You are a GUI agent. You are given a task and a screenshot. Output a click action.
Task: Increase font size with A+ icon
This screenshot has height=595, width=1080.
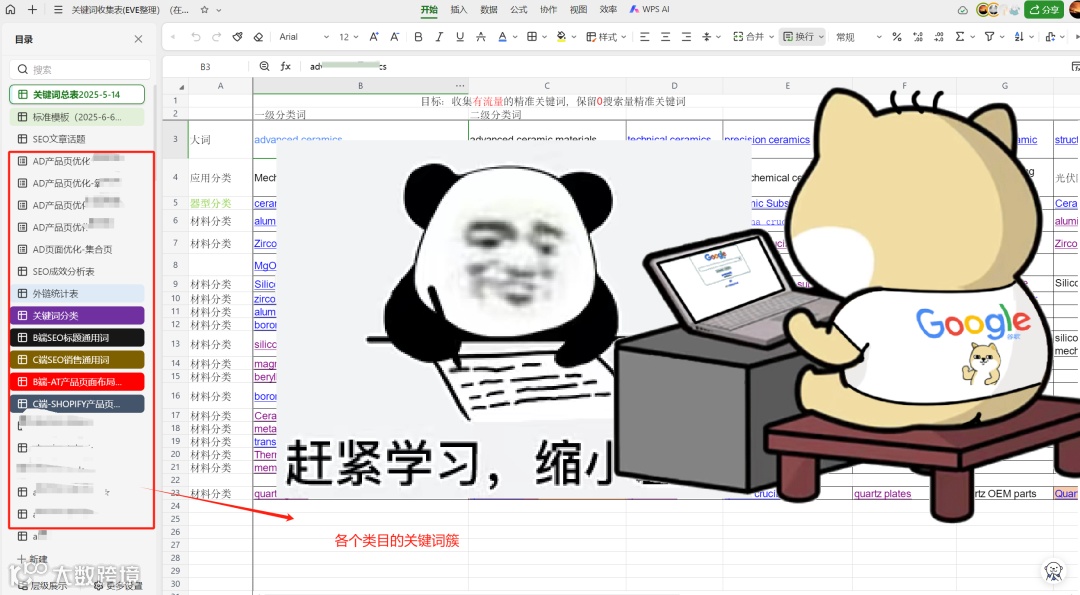point(373,36)
